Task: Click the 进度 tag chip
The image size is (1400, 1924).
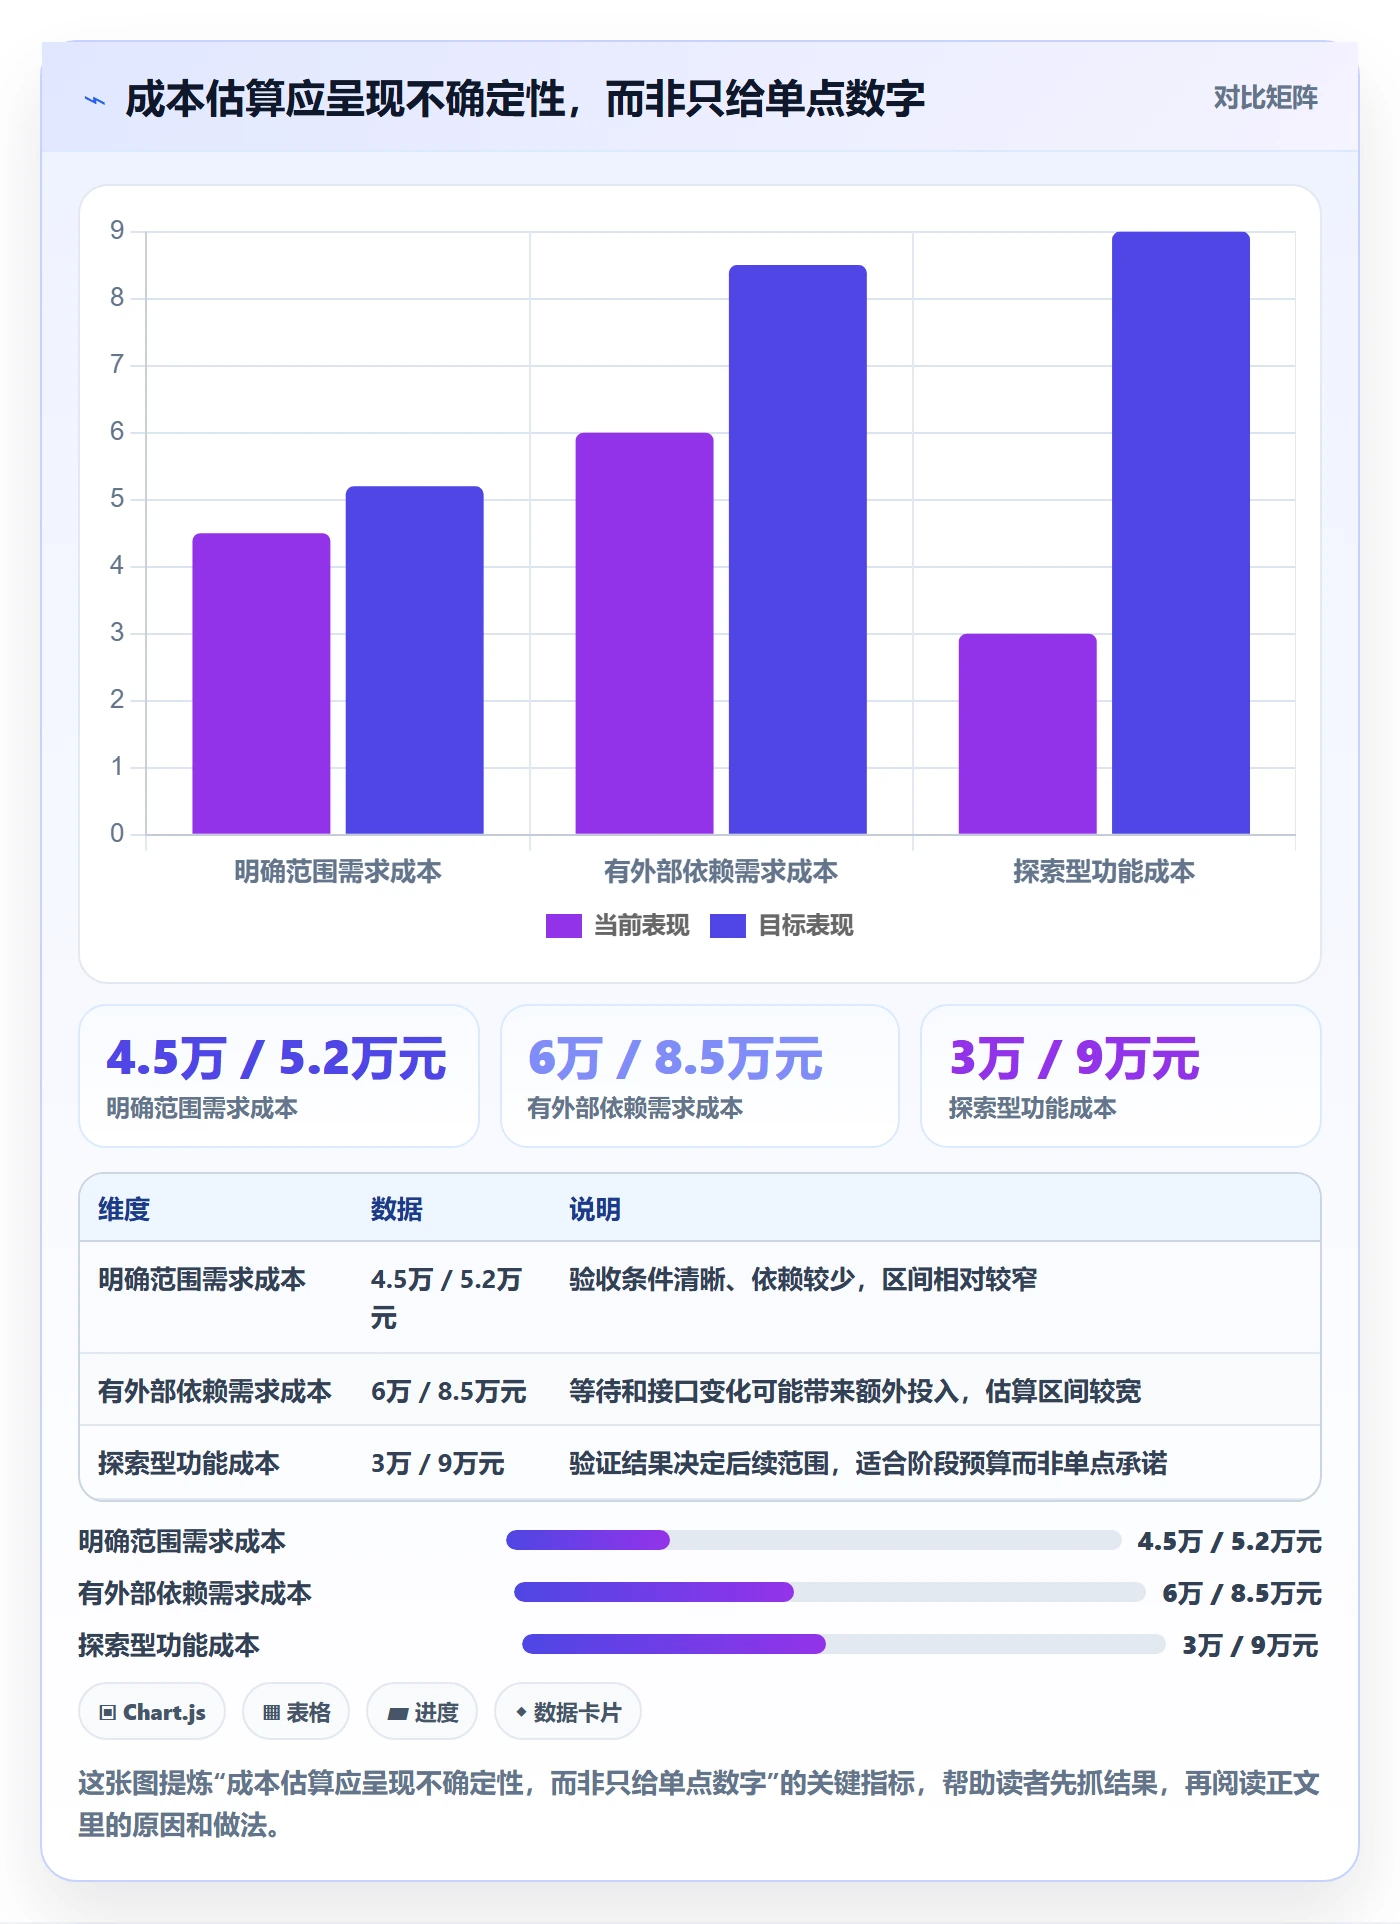Action: [x=422, y=1712]
